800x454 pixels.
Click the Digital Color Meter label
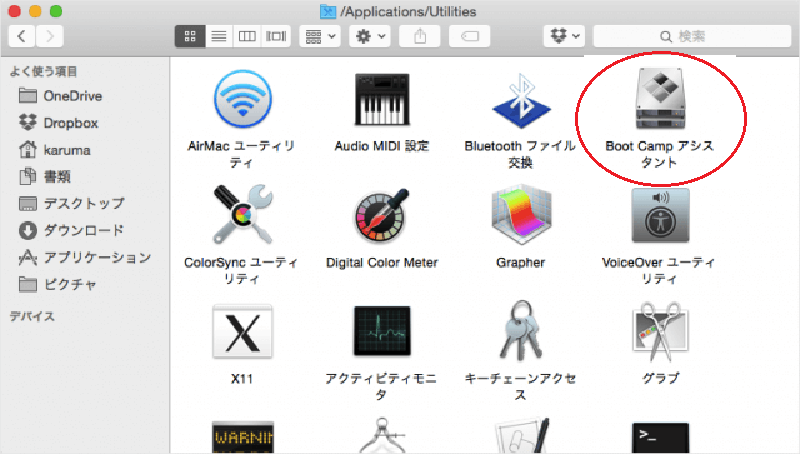382,263
